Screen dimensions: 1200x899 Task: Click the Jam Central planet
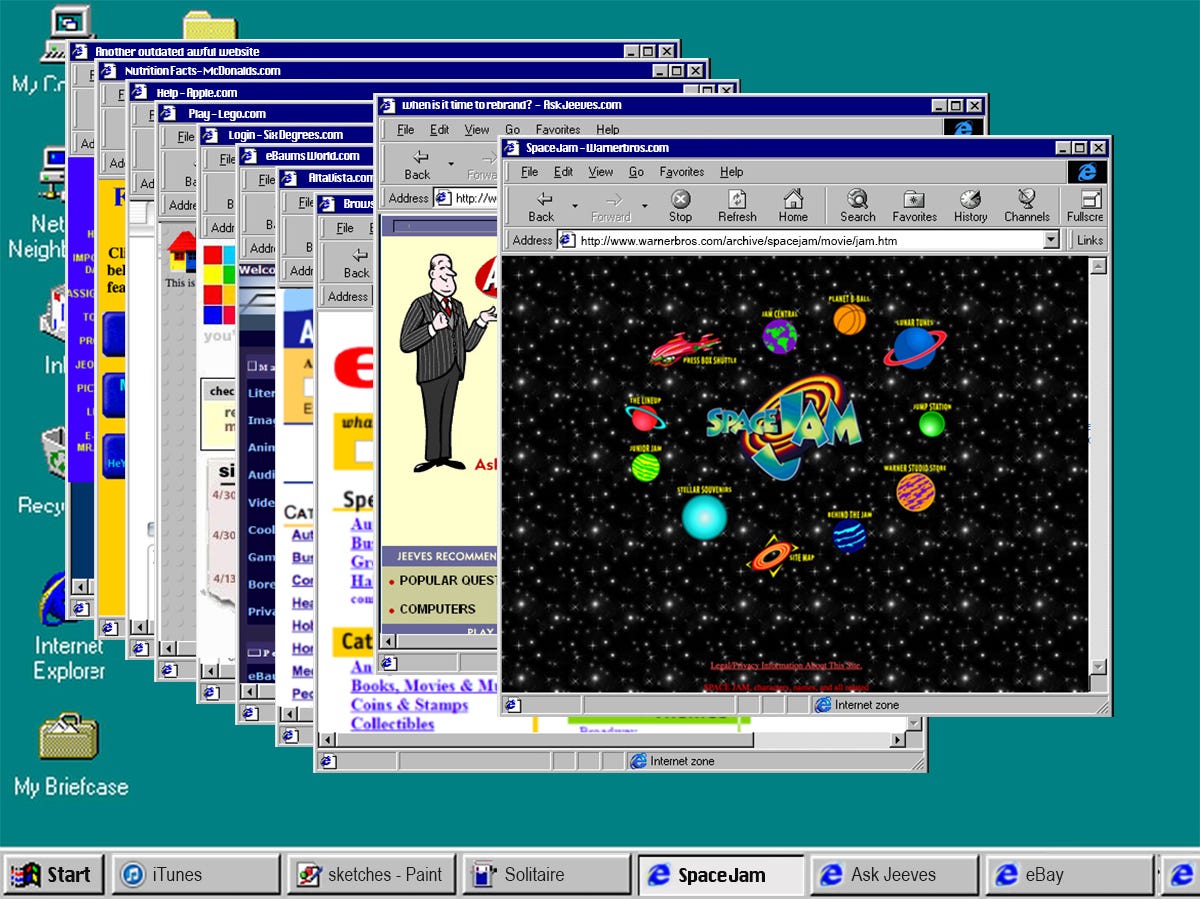[x=779, y=336]
